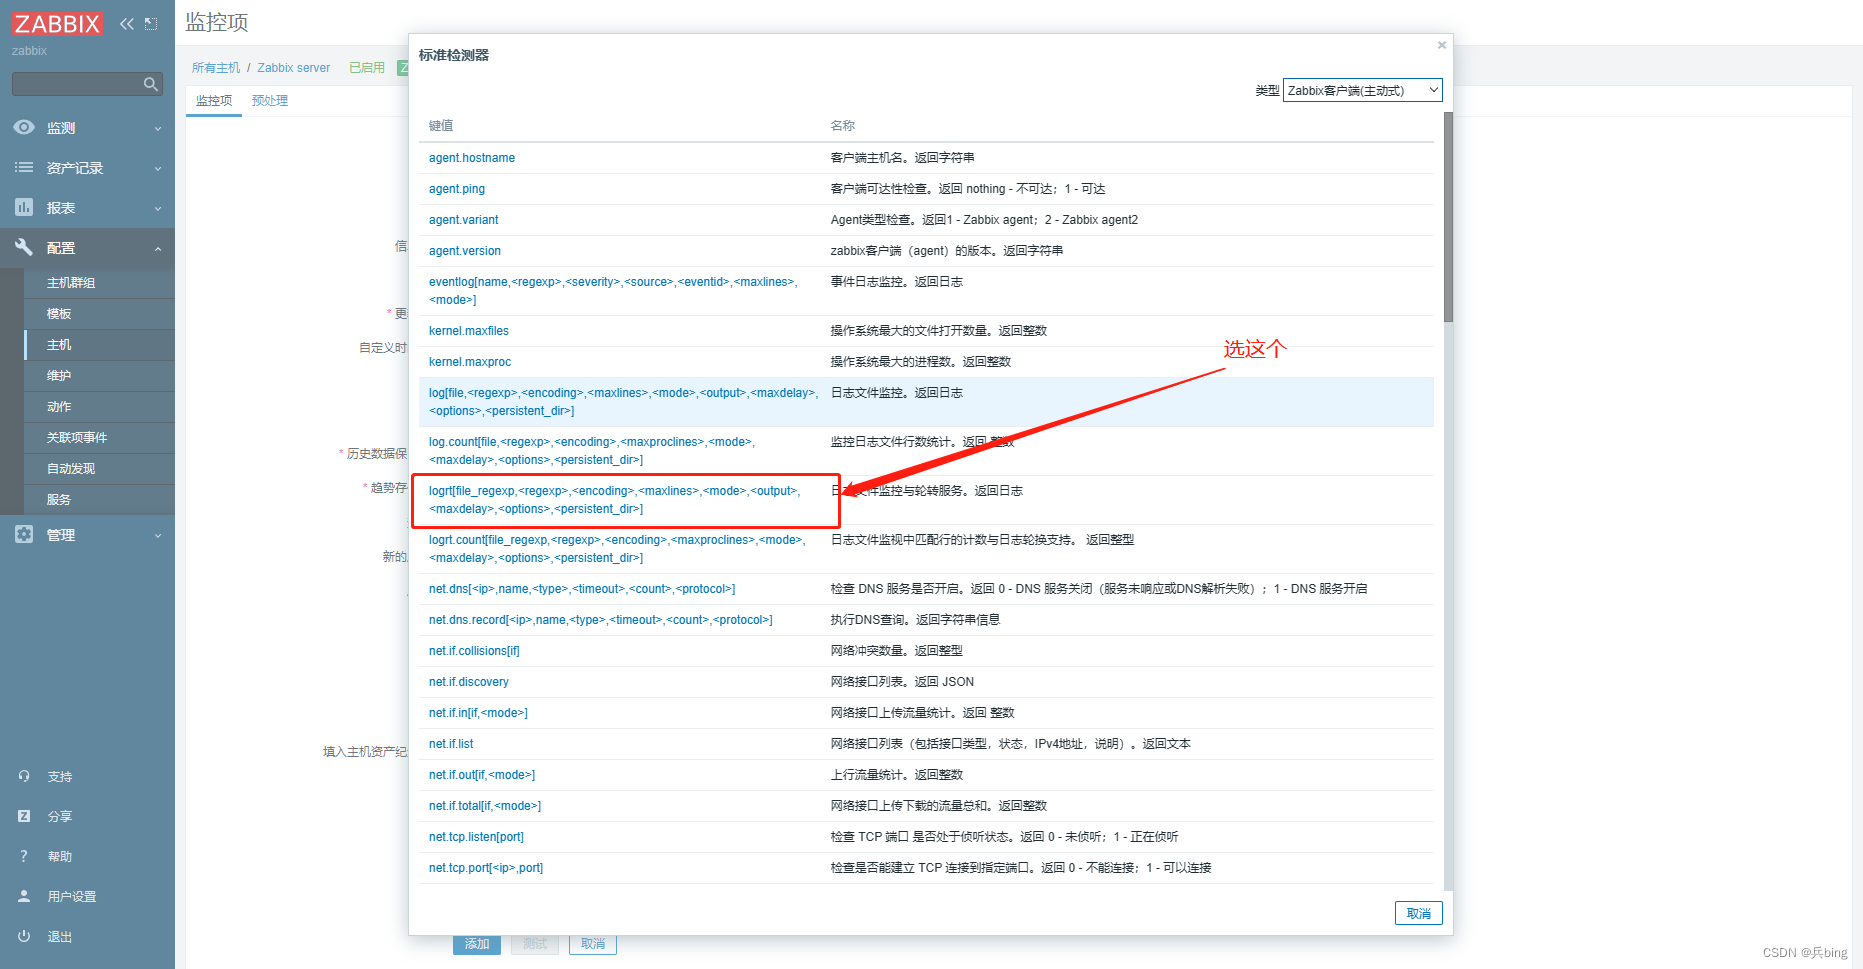Open 关联项事件 in the sidebar

click(77, 438)
